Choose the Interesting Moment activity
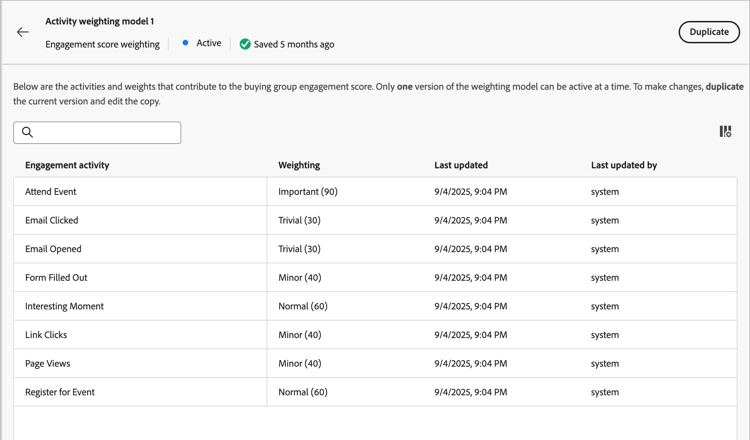The image size is (750, 440). [x=64, y=306]
